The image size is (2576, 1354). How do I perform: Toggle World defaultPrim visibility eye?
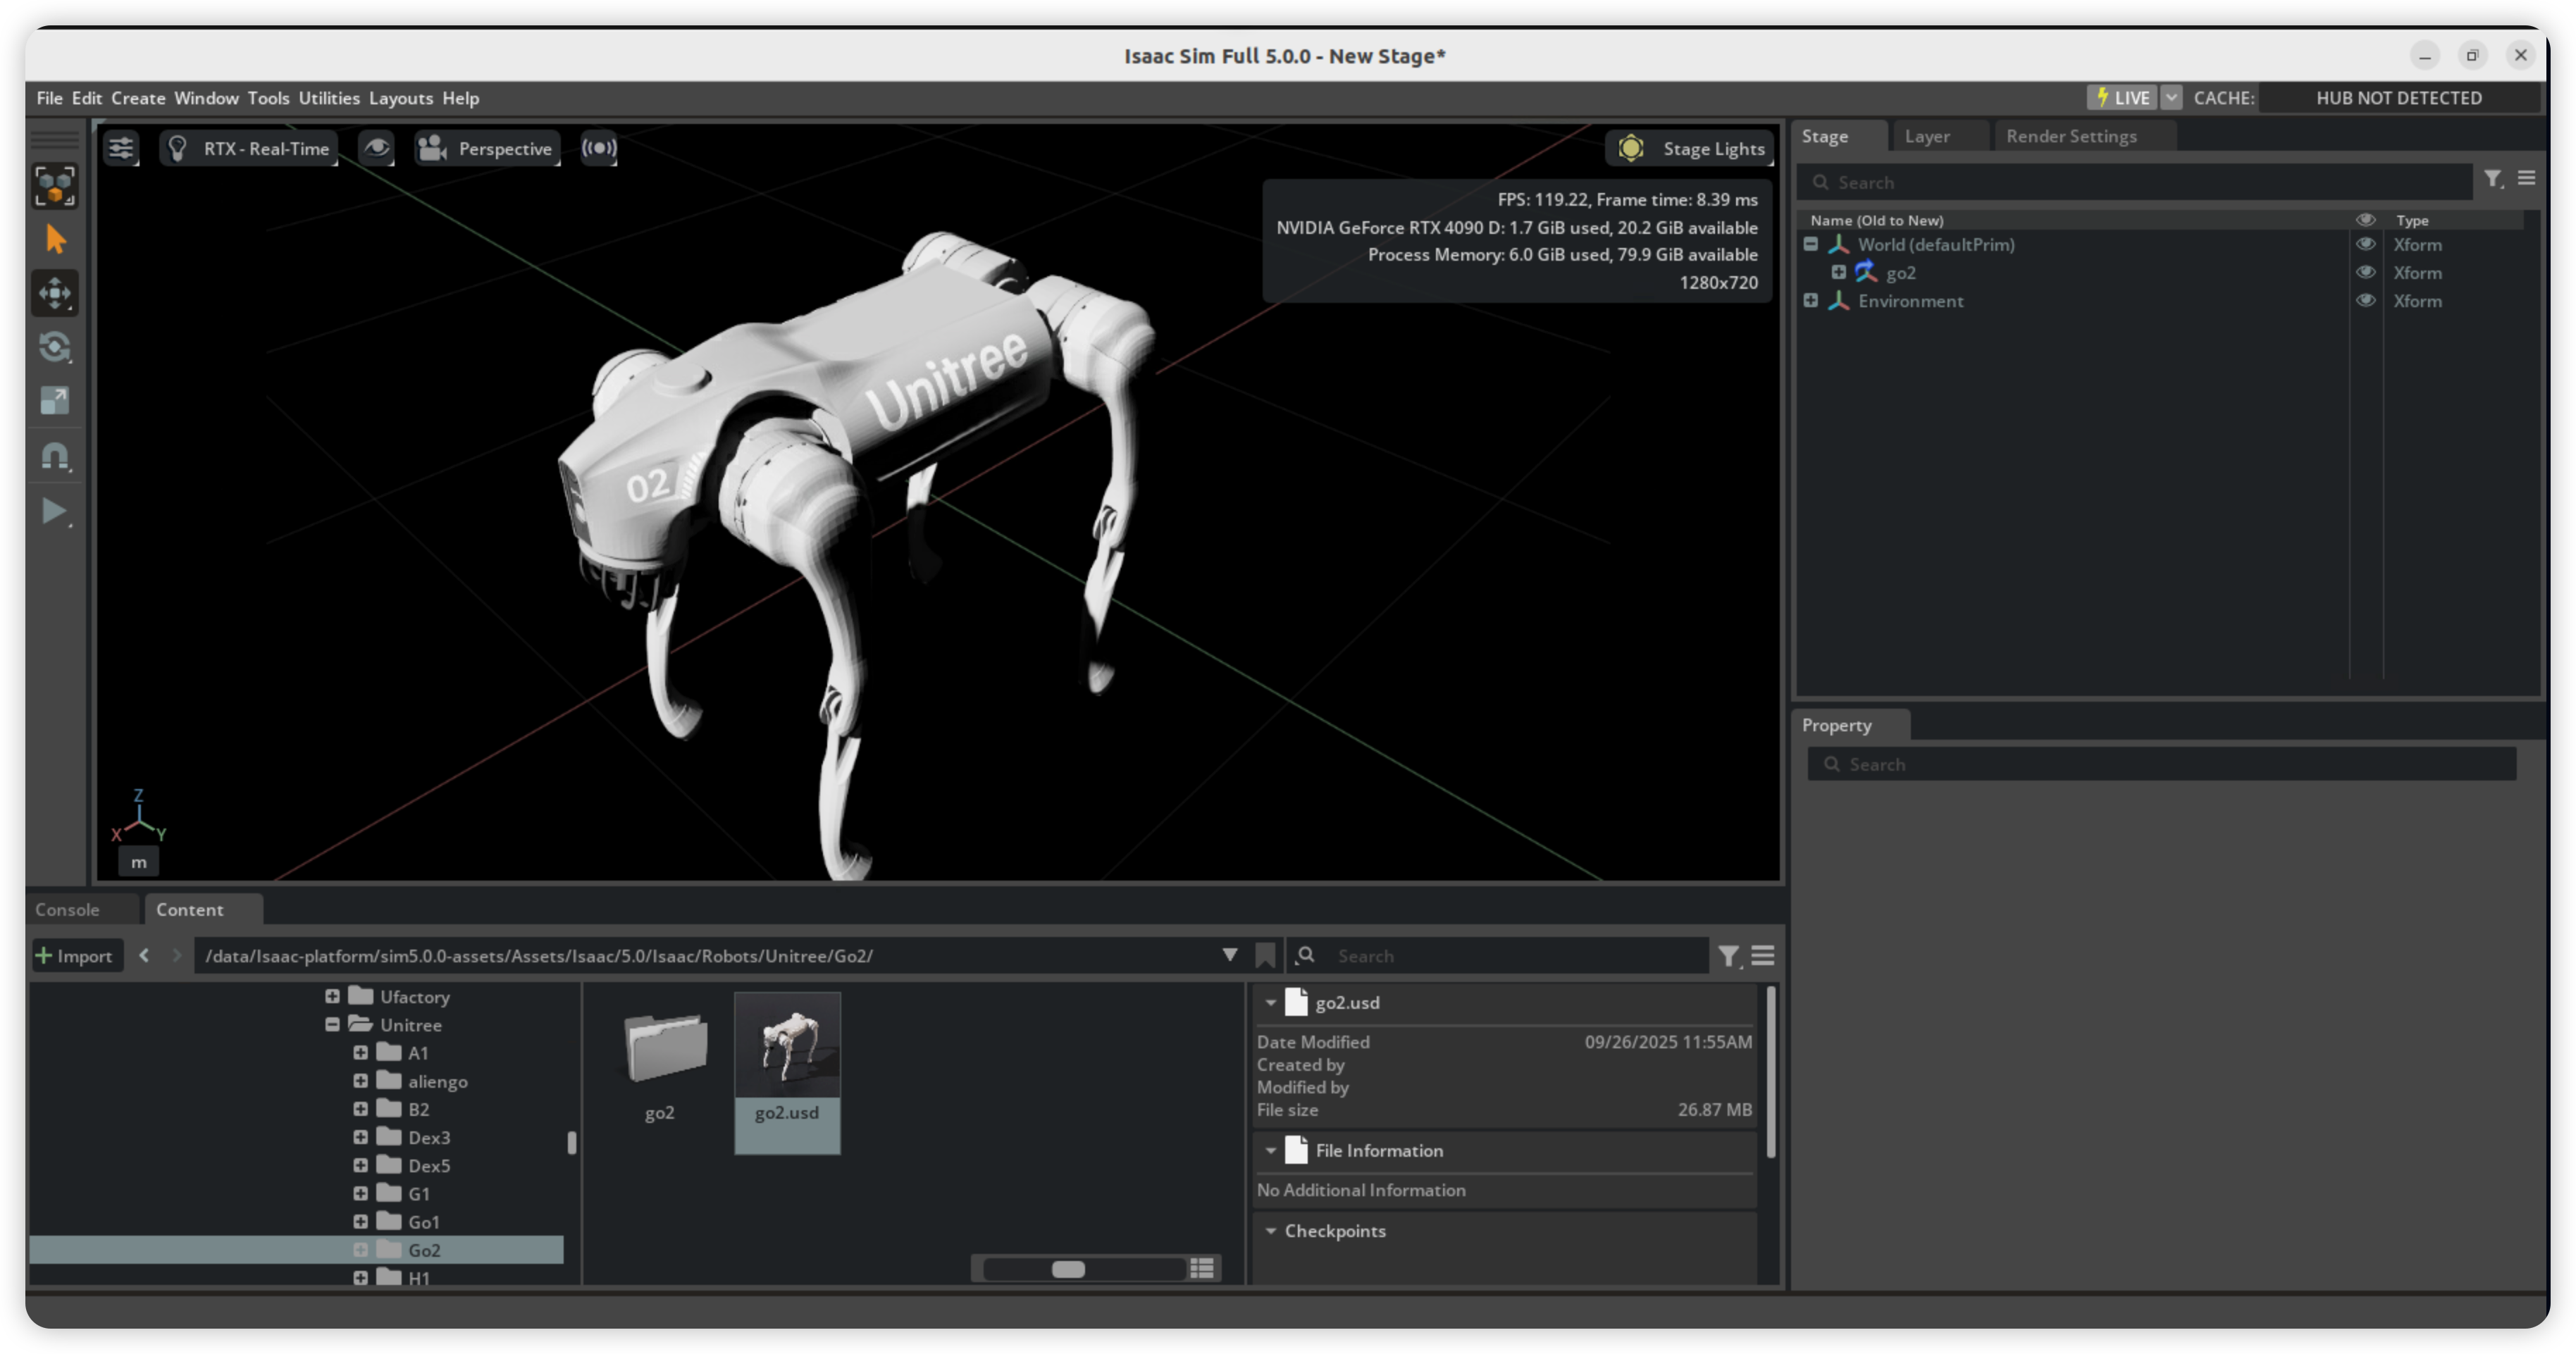coord(2365,244)
